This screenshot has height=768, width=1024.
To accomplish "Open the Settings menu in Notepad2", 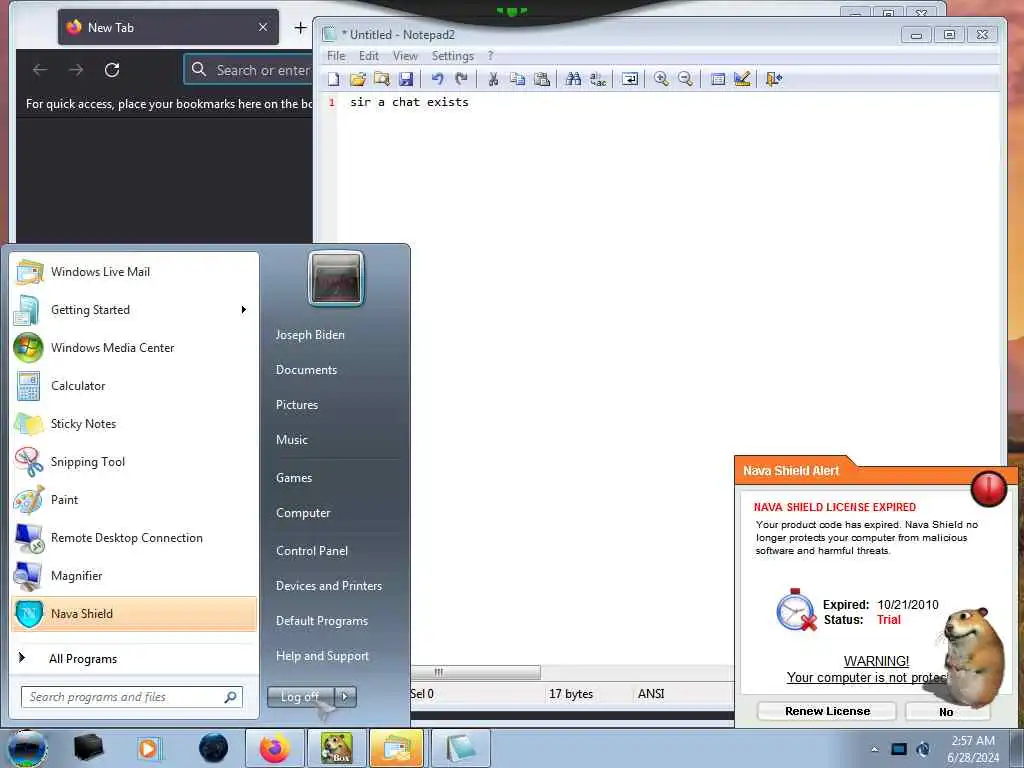I will pyautogui.click(x=453, y=56).
